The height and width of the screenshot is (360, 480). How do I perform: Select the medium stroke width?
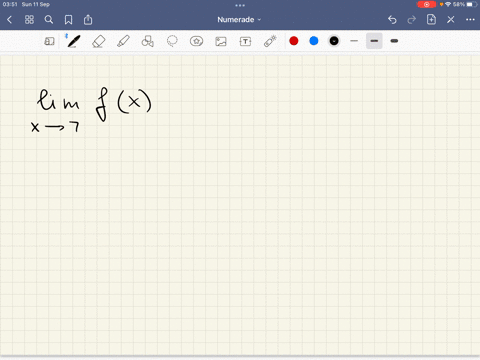pos(374,41)
